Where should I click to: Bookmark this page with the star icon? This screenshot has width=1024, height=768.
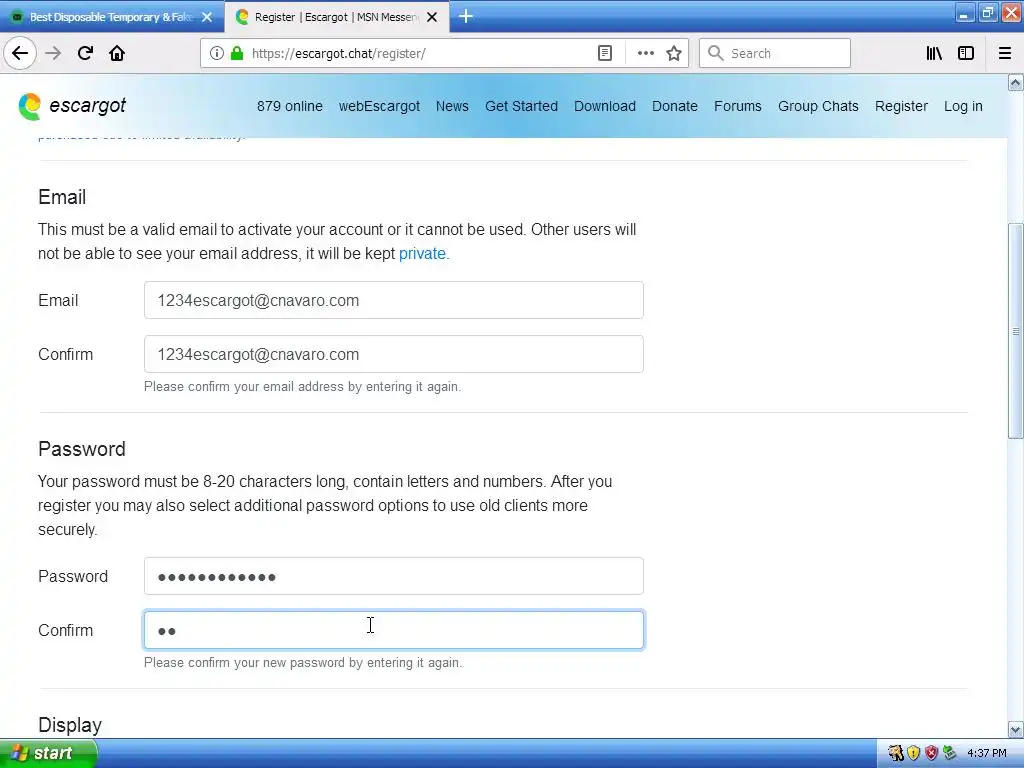(674, 53)
